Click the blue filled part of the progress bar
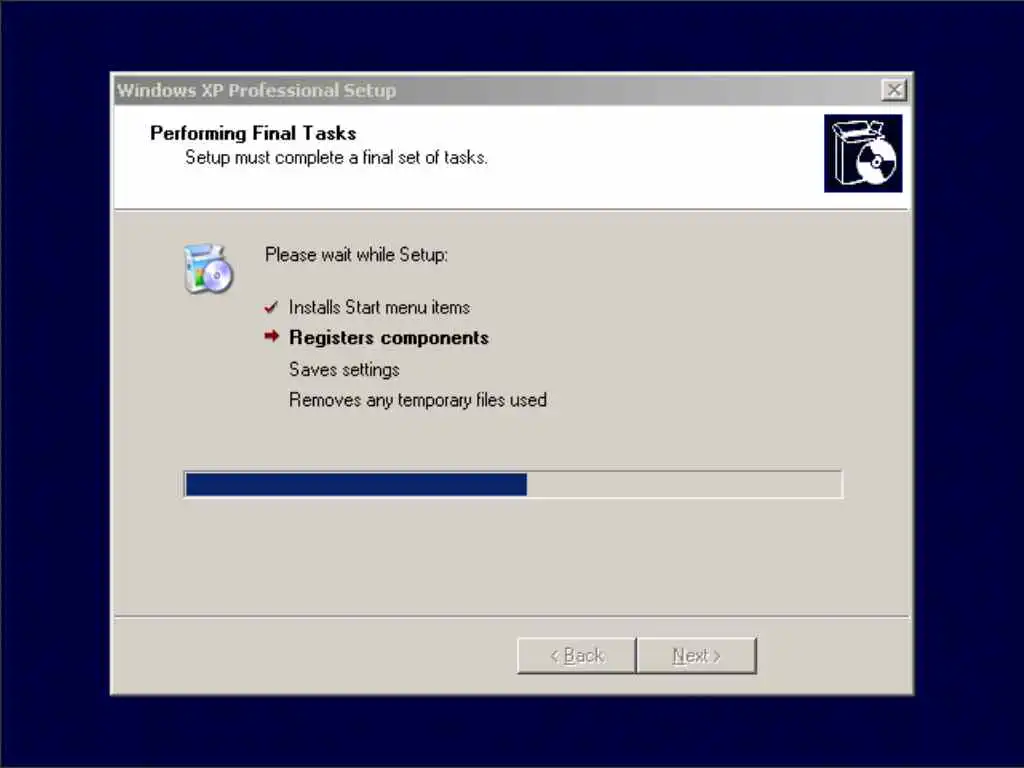 [356, 485]
